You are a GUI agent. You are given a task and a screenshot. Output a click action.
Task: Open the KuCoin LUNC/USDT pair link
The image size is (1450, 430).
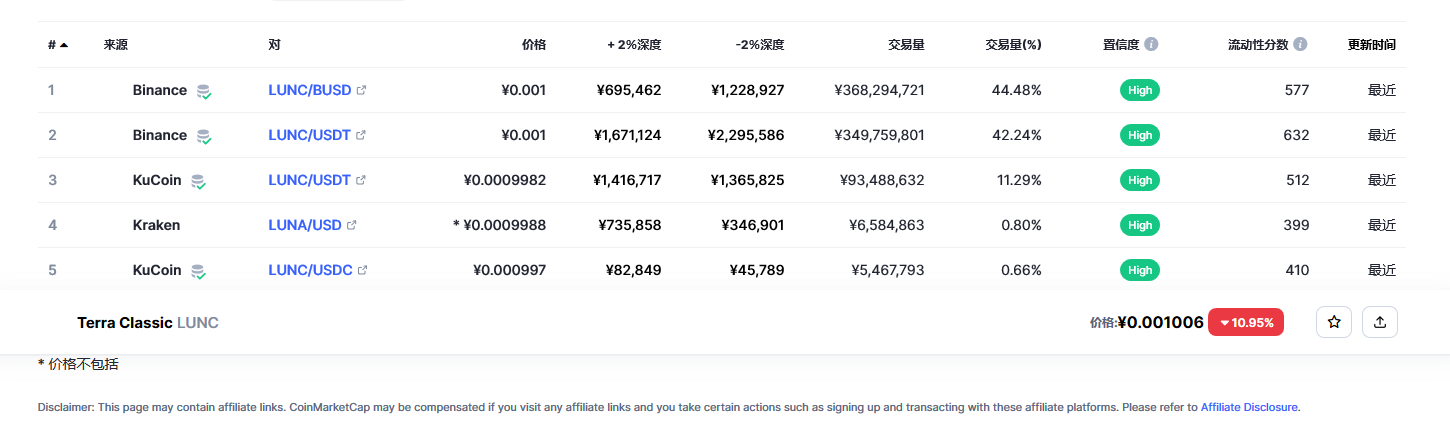click(x=309, y=180)
